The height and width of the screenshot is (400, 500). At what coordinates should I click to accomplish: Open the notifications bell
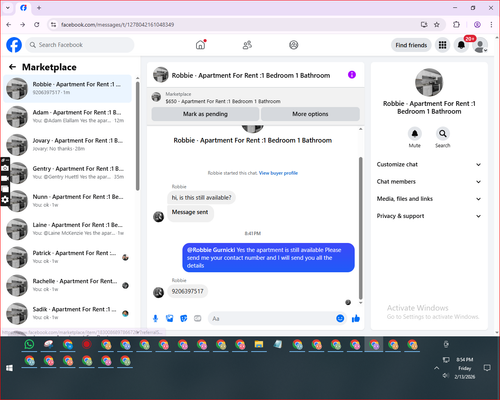[x=461, y=45]
